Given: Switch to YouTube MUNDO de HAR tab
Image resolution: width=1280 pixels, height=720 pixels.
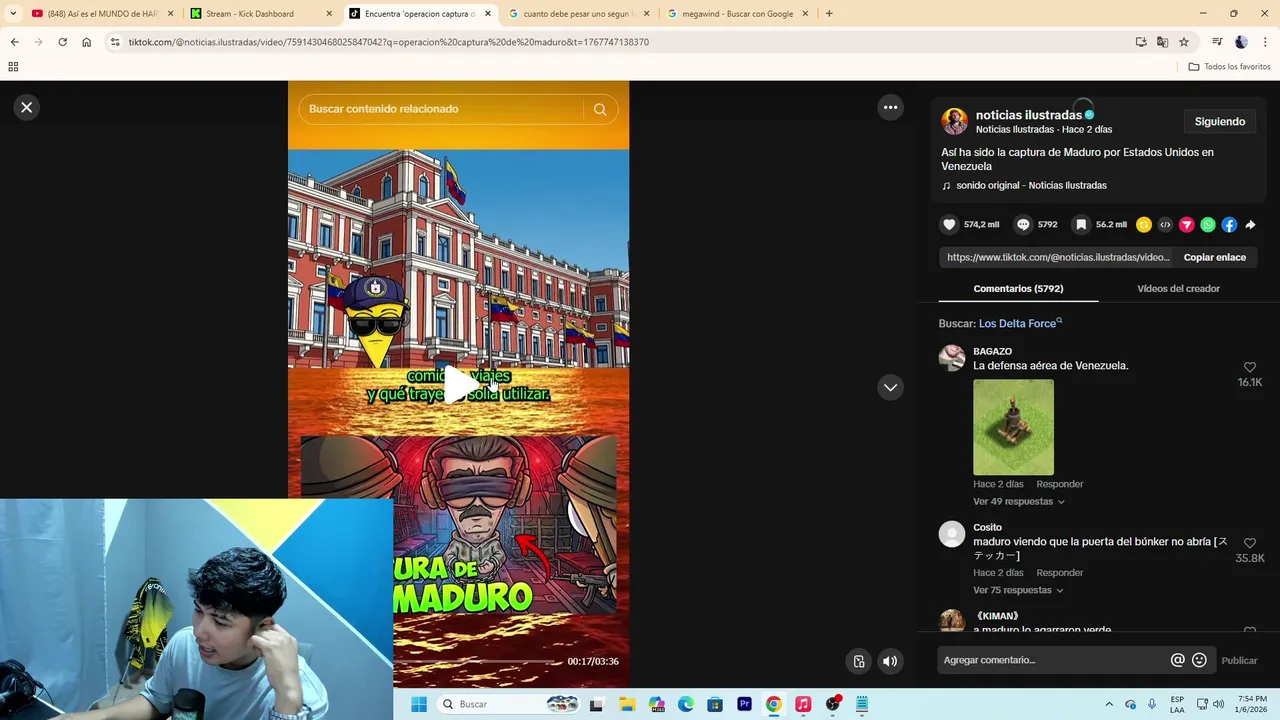Looking at the screenshot, I should [100, 14].
